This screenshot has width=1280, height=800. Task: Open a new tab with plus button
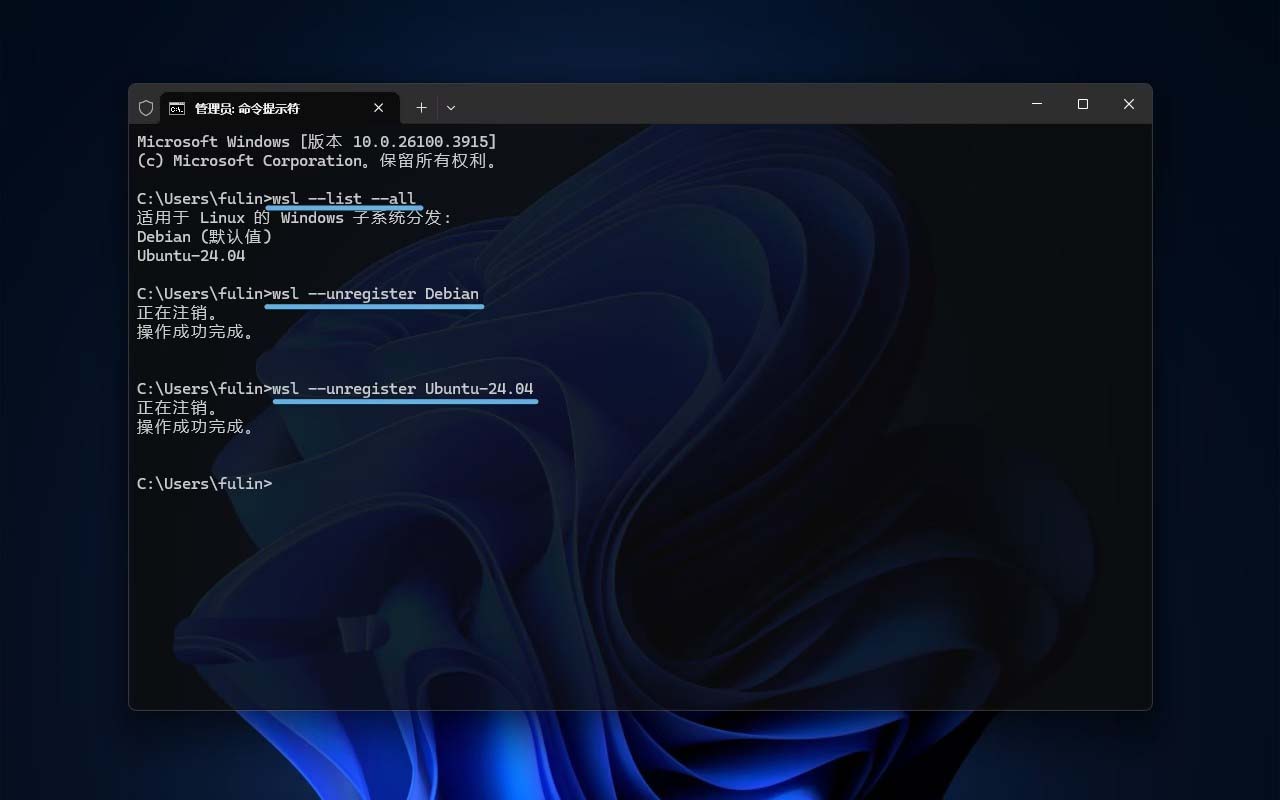[421, 108]
